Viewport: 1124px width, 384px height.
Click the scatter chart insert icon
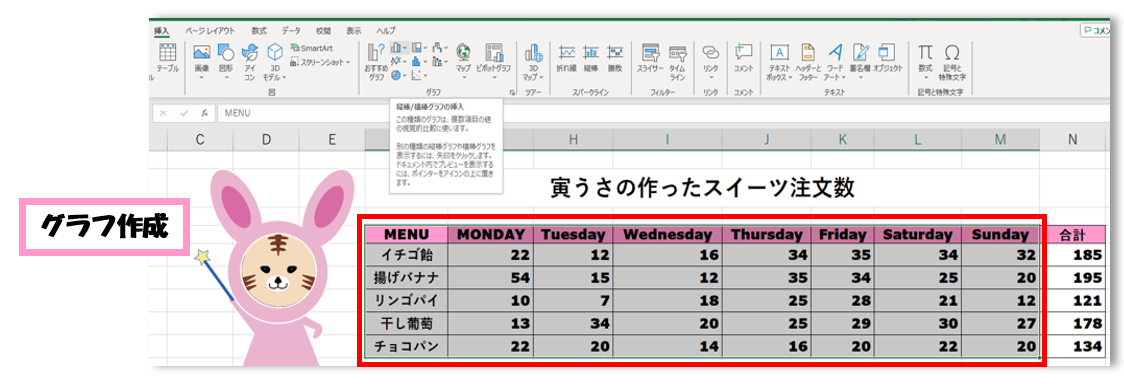(x=416, y=75)
